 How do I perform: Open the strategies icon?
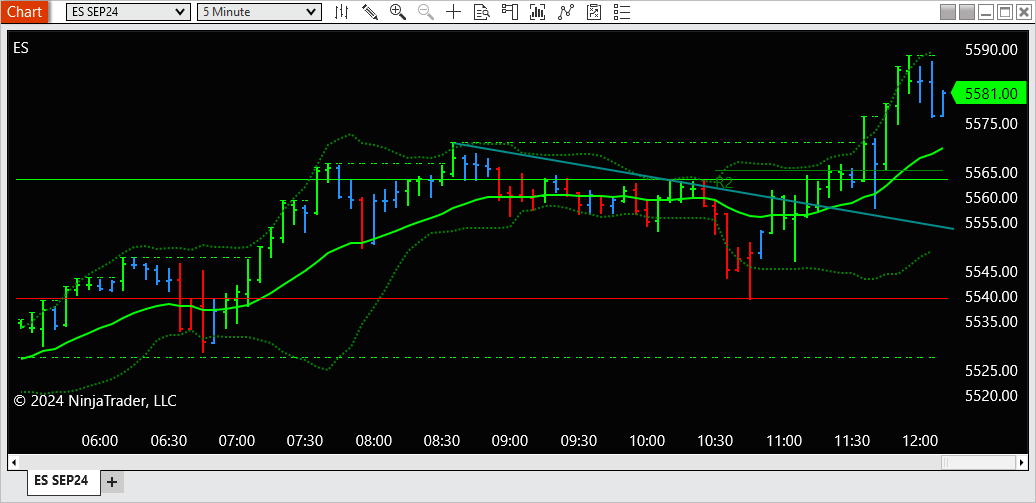click(x=593, y=11)
